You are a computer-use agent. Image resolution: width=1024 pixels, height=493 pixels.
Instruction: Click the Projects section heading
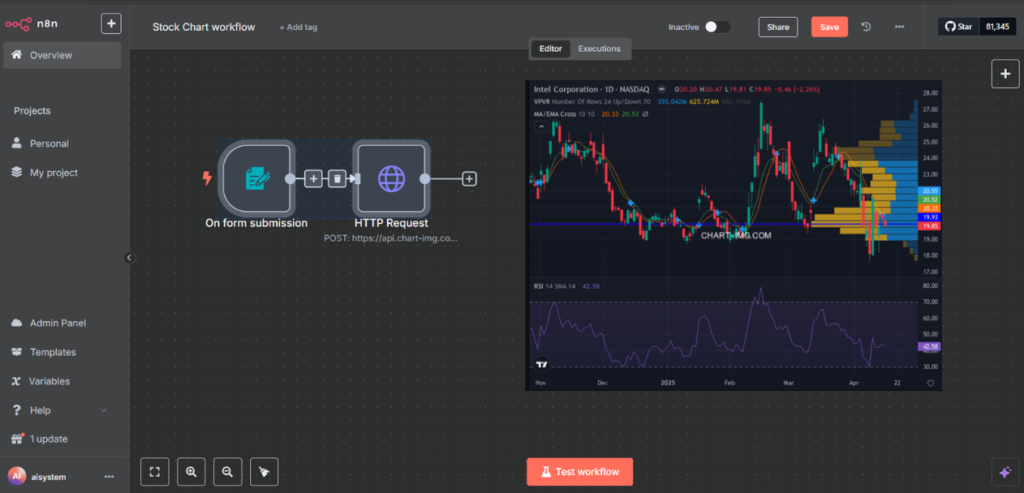[x=32, y=111]
